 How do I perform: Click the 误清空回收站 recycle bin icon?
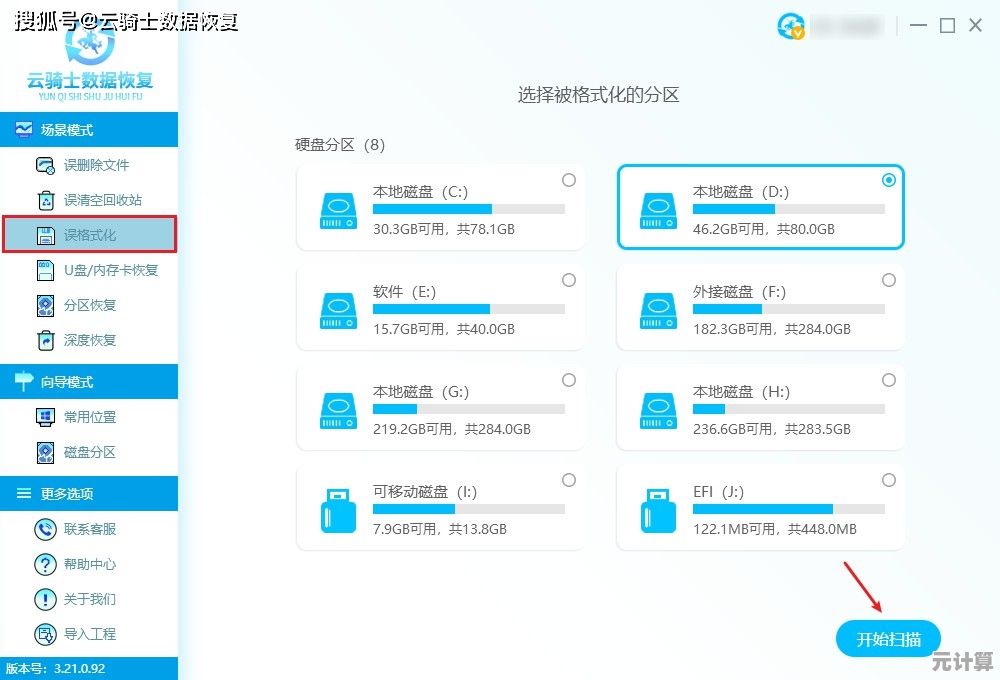click(x=46, y=200)
